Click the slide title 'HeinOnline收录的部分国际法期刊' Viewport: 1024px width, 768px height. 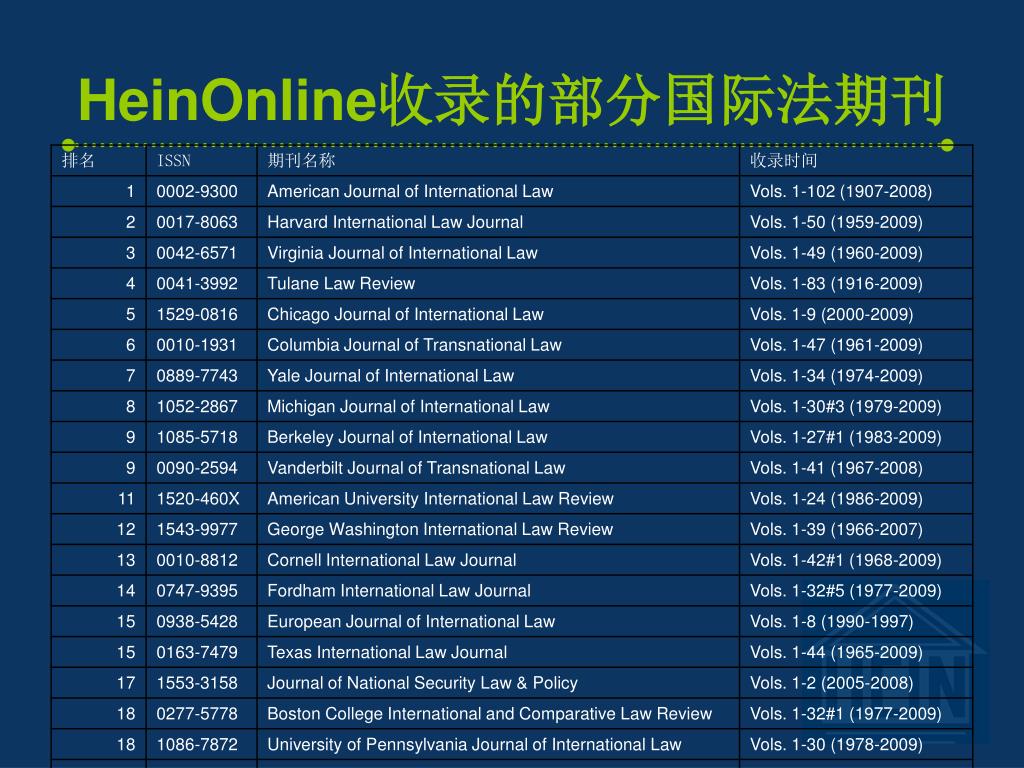click(511, 101)
